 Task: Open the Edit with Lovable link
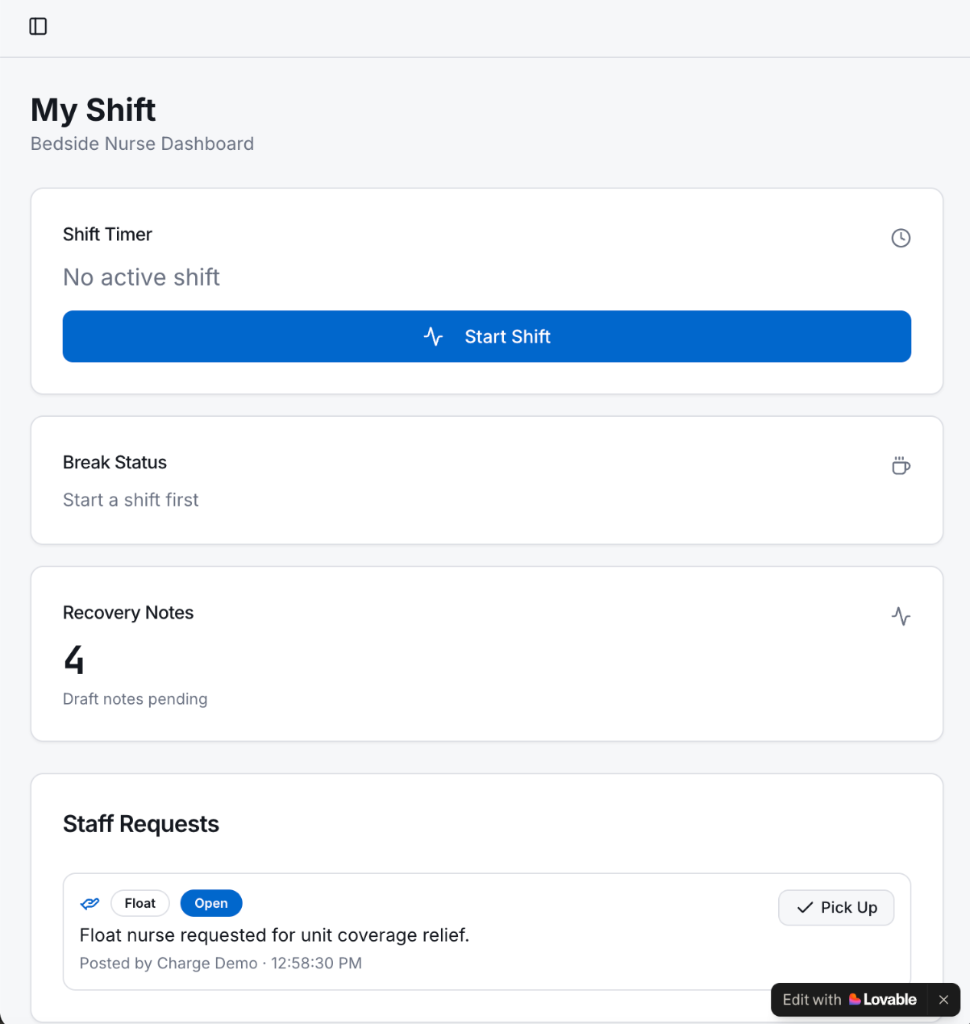coord(849,1000)
